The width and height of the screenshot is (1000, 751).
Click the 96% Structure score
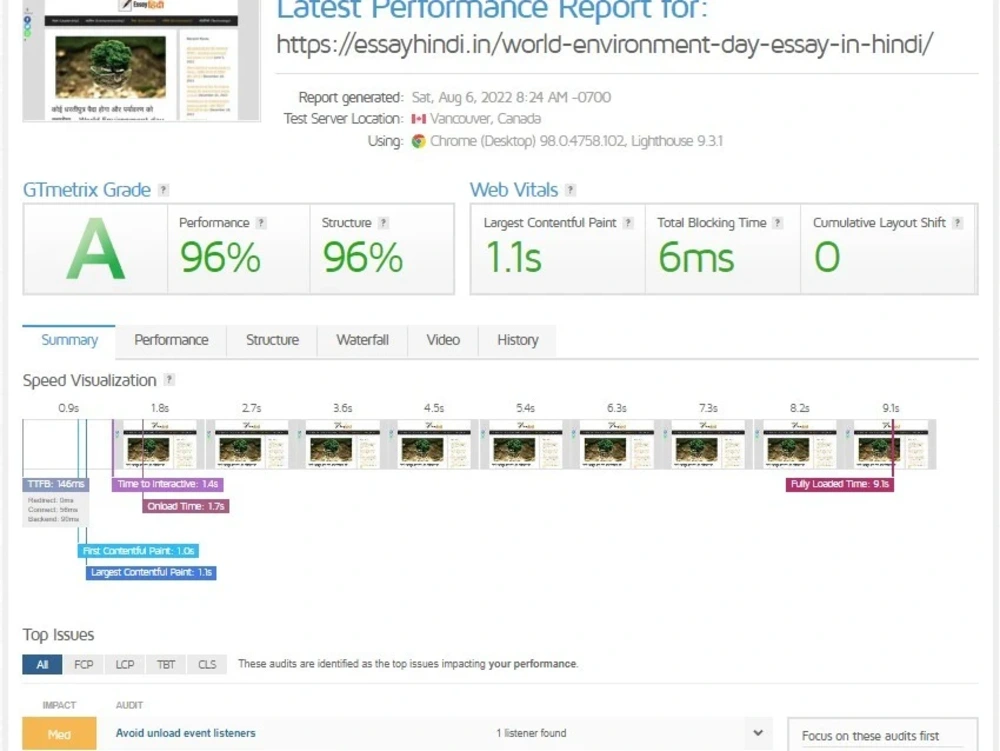point(363,258)
